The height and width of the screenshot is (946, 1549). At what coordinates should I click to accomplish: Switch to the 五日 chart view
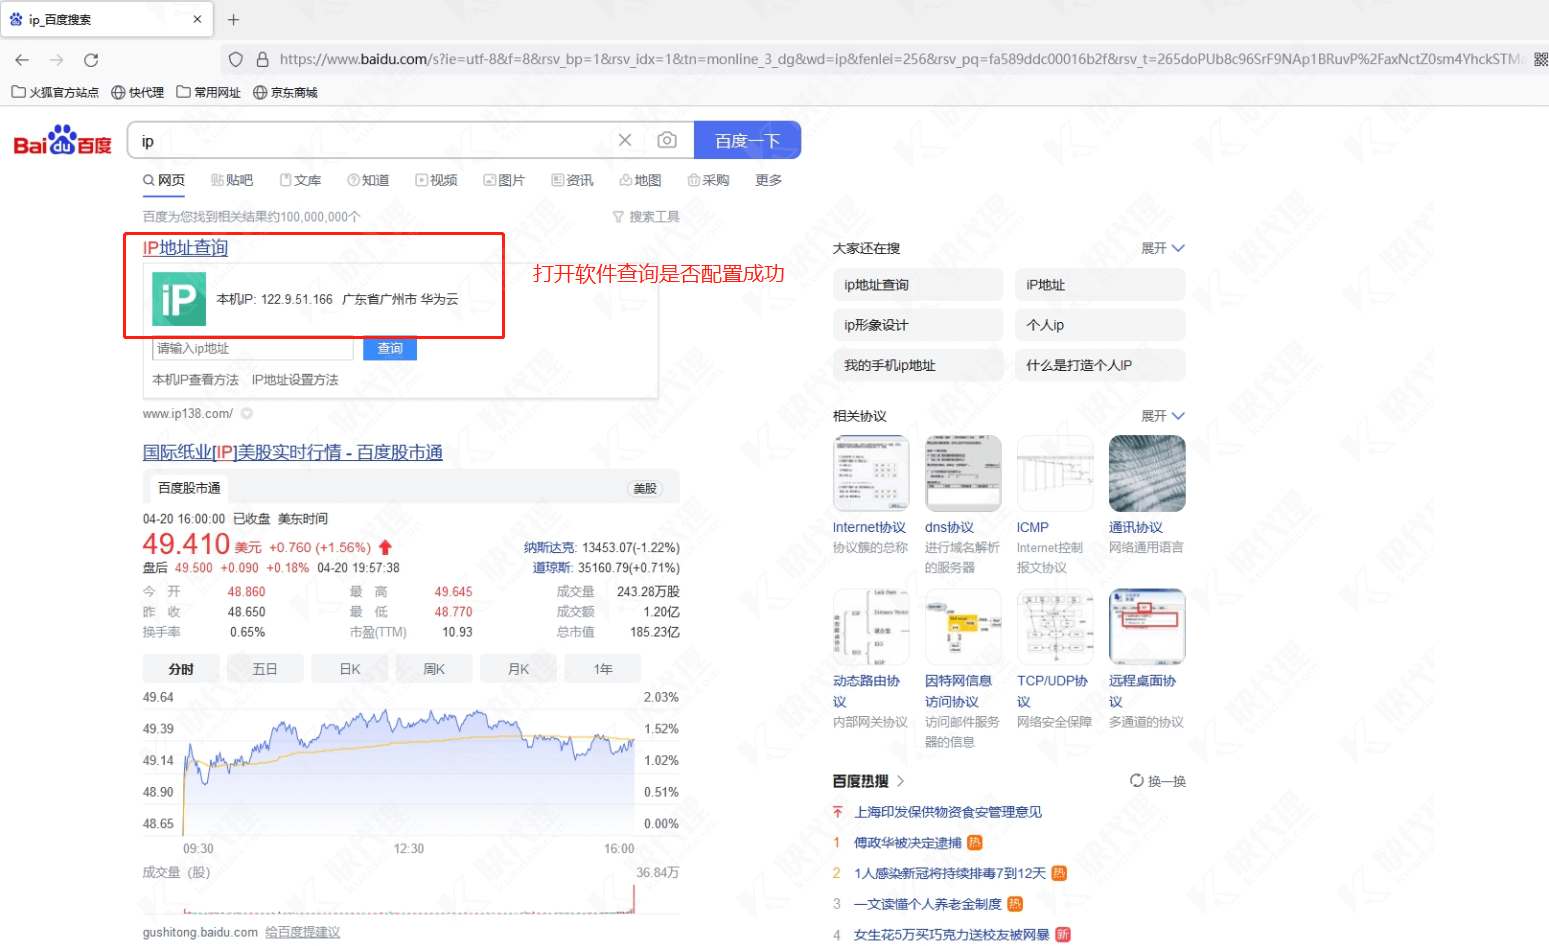(x=265, y=669)
